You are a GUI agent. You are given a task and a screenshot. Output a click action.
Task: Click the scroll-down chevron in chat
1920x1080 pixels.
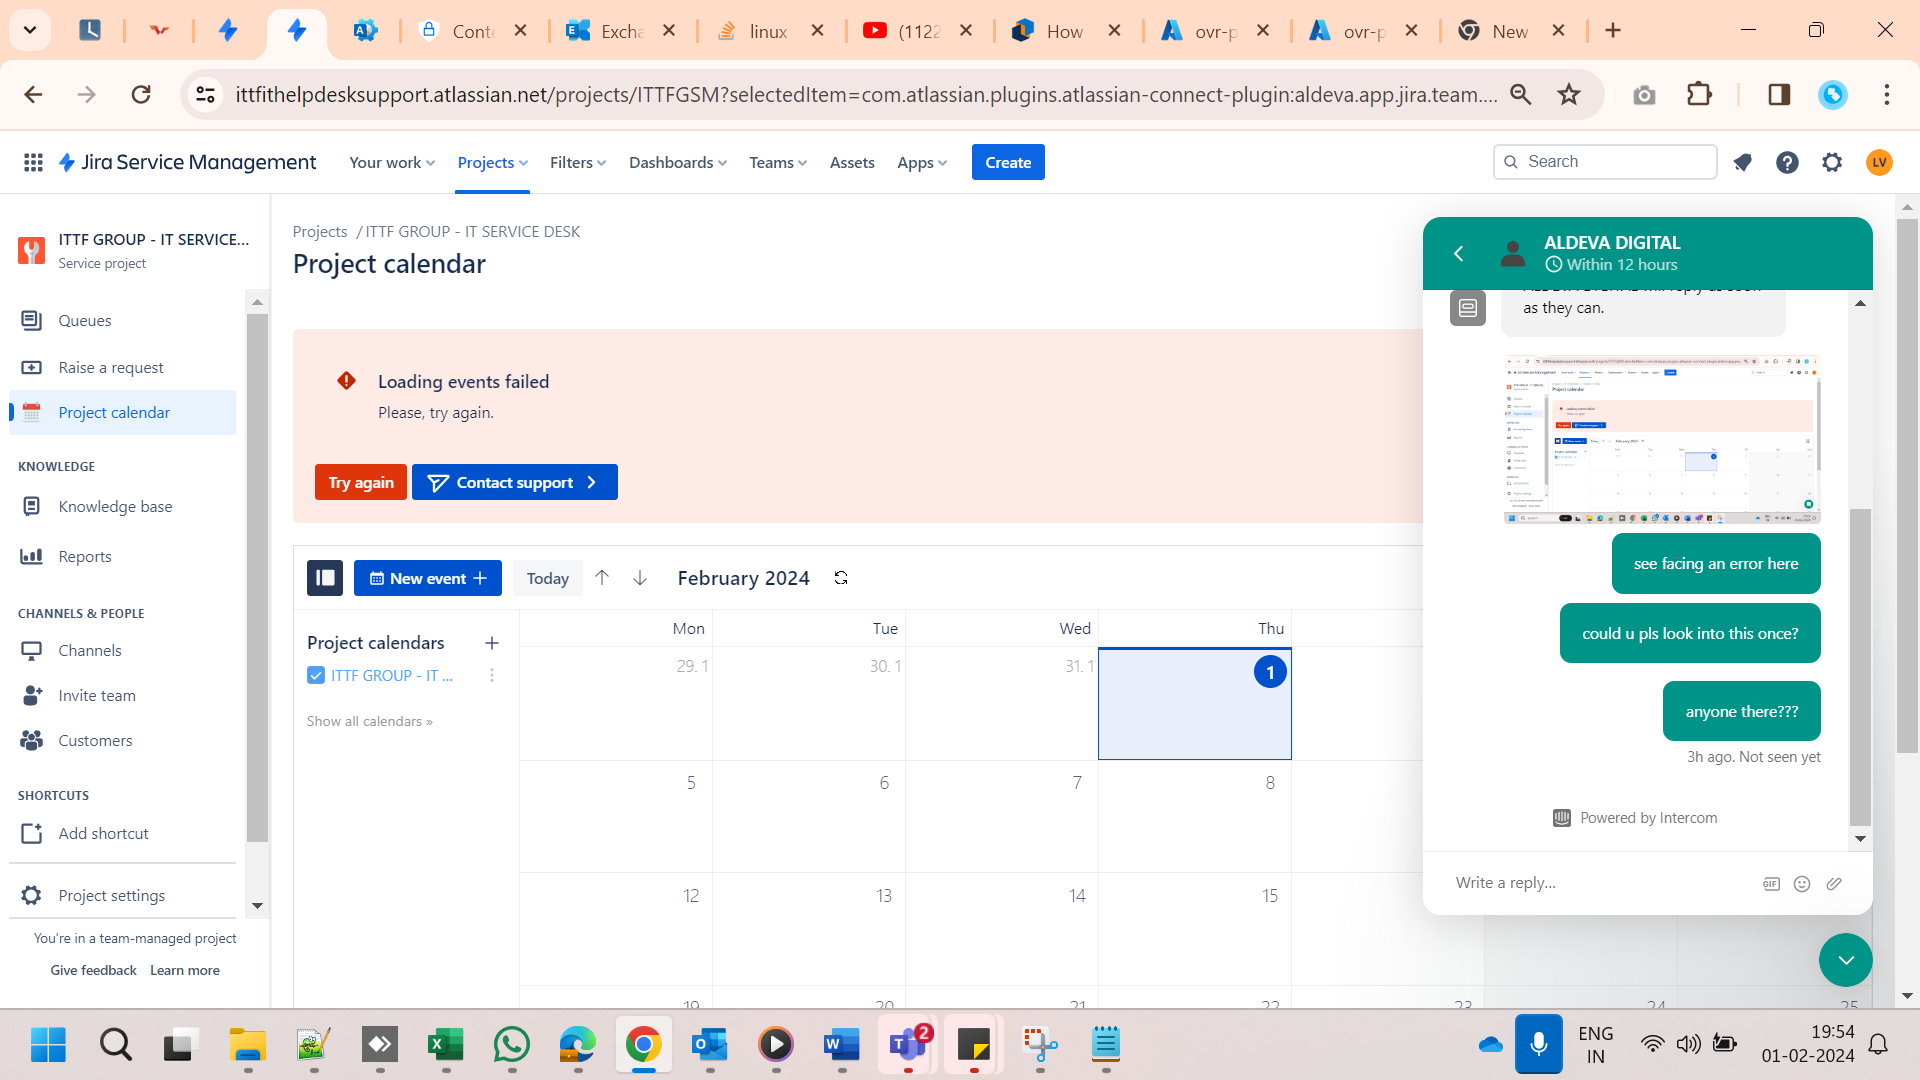[1845, 960]
